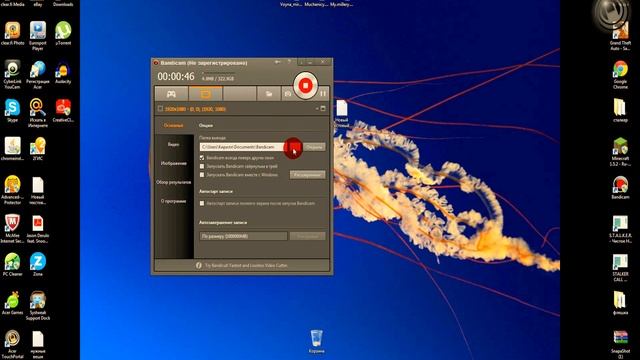The width and height of the screenshot is (640, 360).
Task: Launch PC Cleaner from the desktop
Action: pos(12,264)
